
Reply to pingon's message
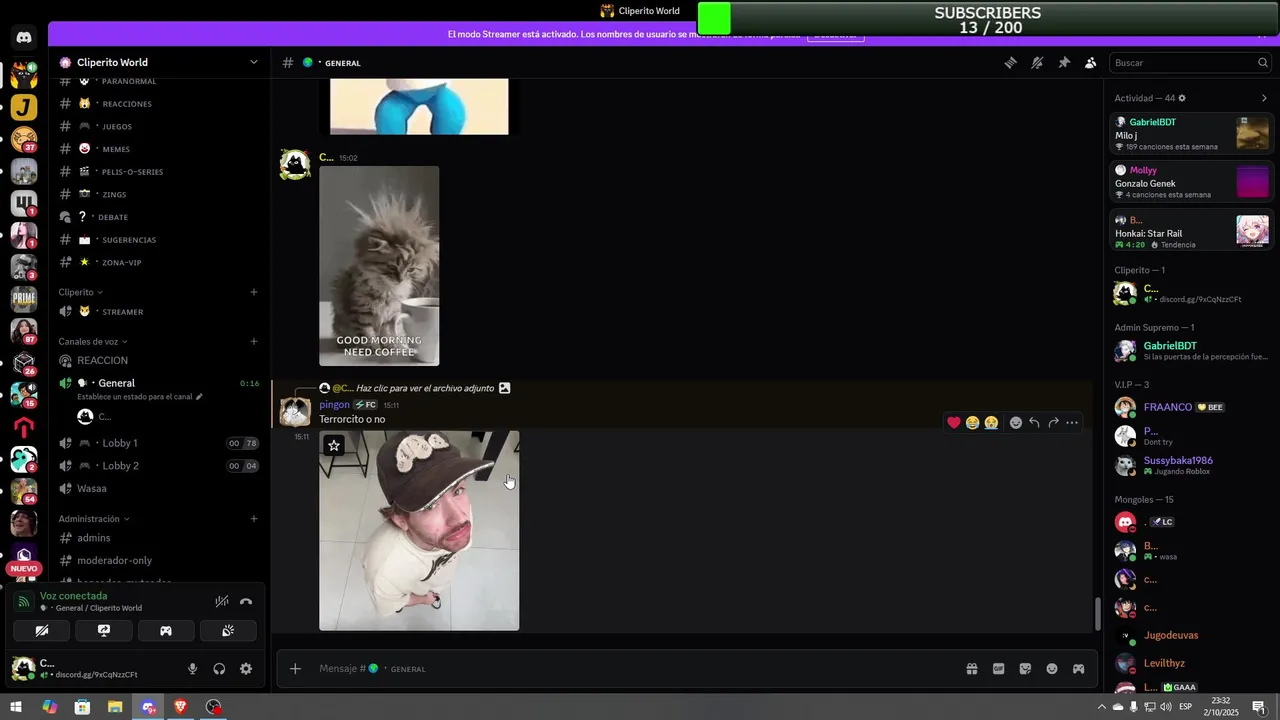click(x=1034, y=422)
